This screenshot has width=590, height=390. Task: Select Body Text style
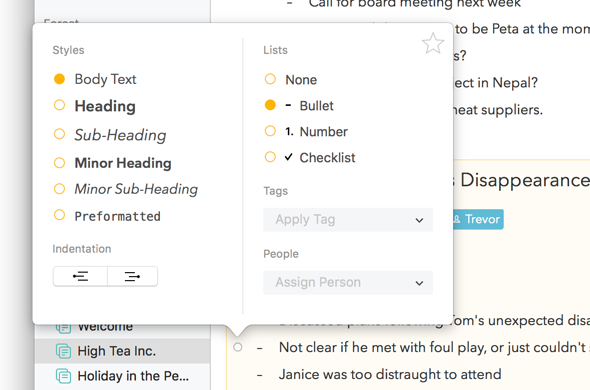click(95, 79)
